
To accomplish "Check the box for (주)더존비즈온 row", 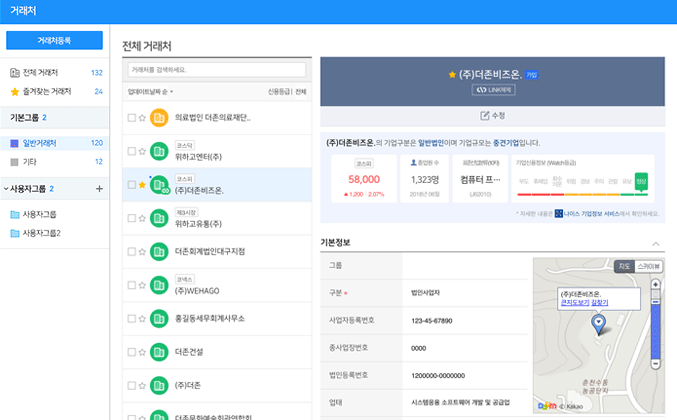I will click(x=132, y=185).
